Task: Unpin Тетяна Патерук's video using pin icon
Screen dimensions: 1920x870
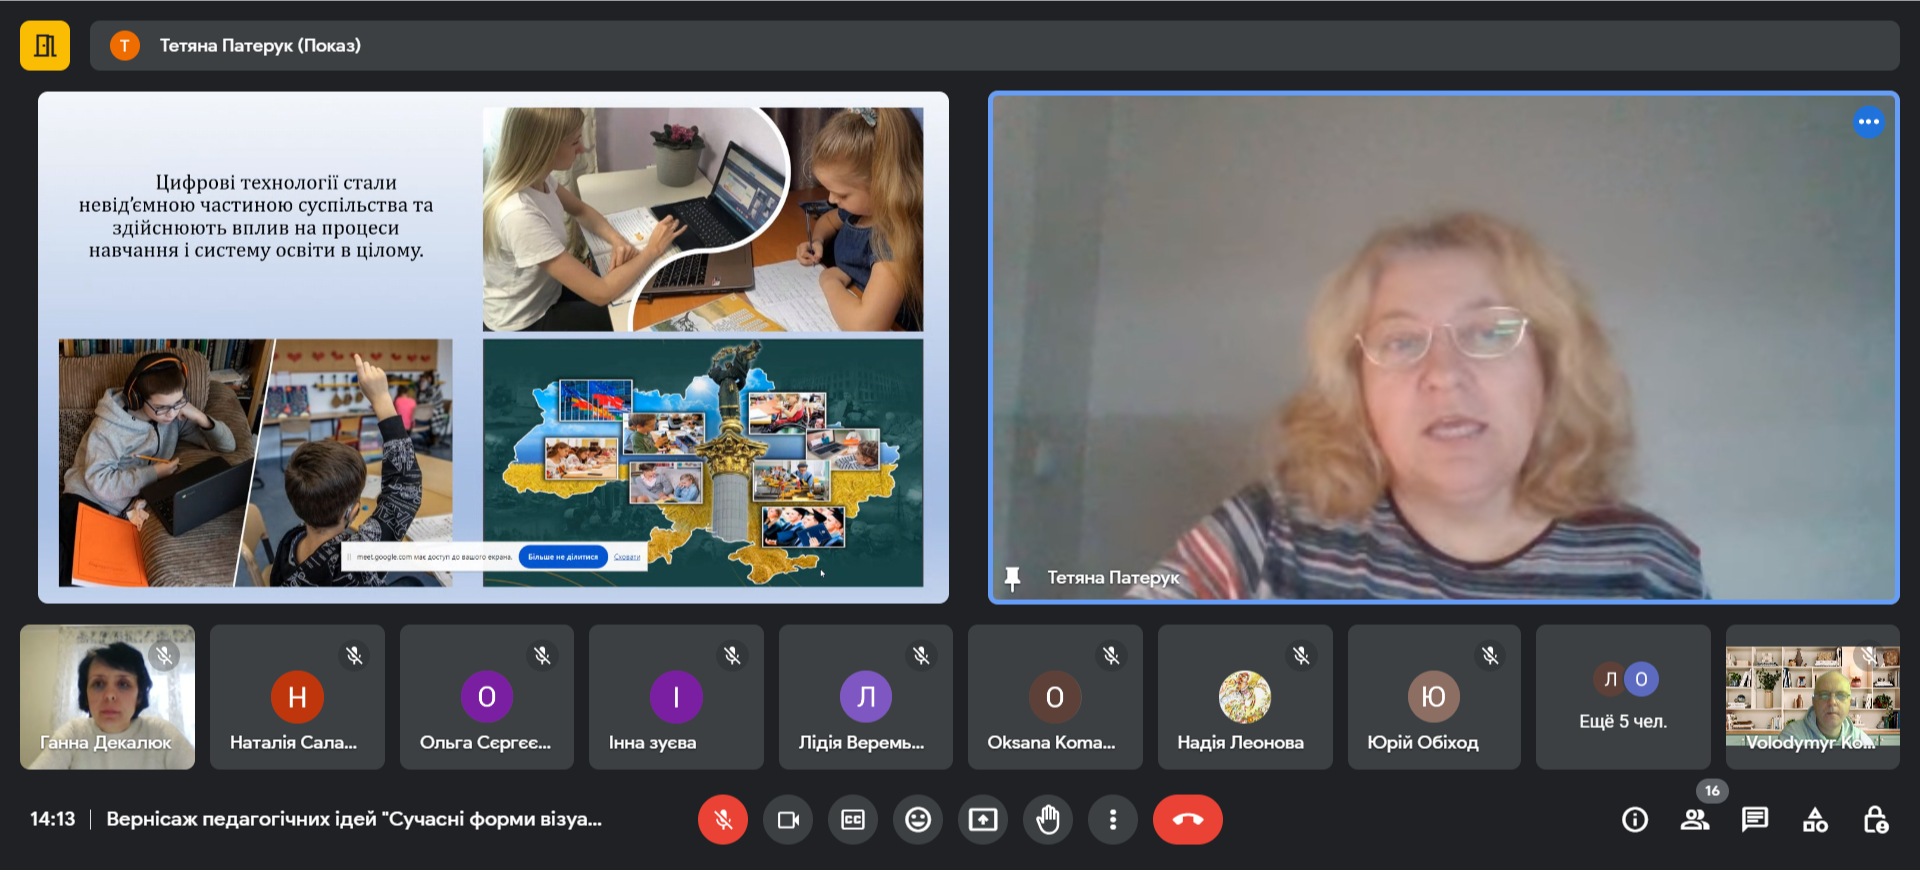Action: [x=1012, y=578]
